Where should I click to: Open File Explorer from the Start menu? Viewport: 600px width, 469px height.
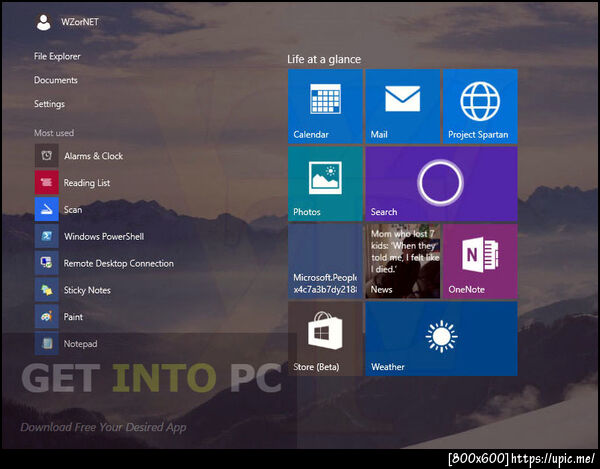click(57, 56)
